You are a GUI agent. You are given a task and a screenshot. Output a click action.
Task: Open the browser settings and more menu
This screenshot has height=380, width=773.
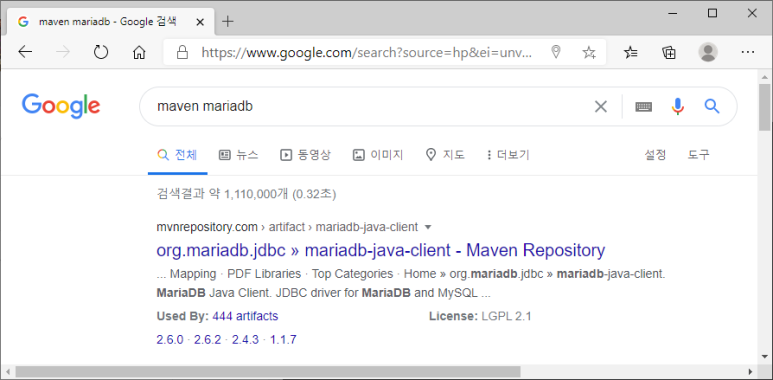point(748,52)
